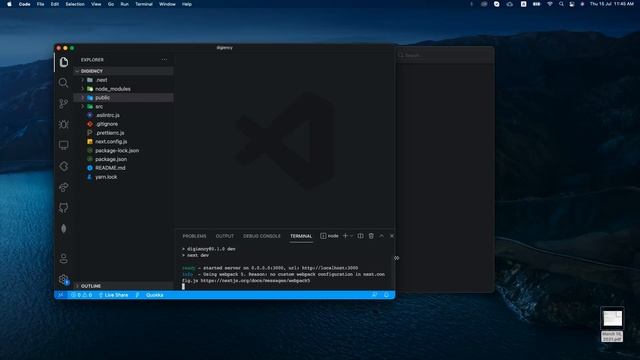Open the Run menu

[x=124, y=4]
